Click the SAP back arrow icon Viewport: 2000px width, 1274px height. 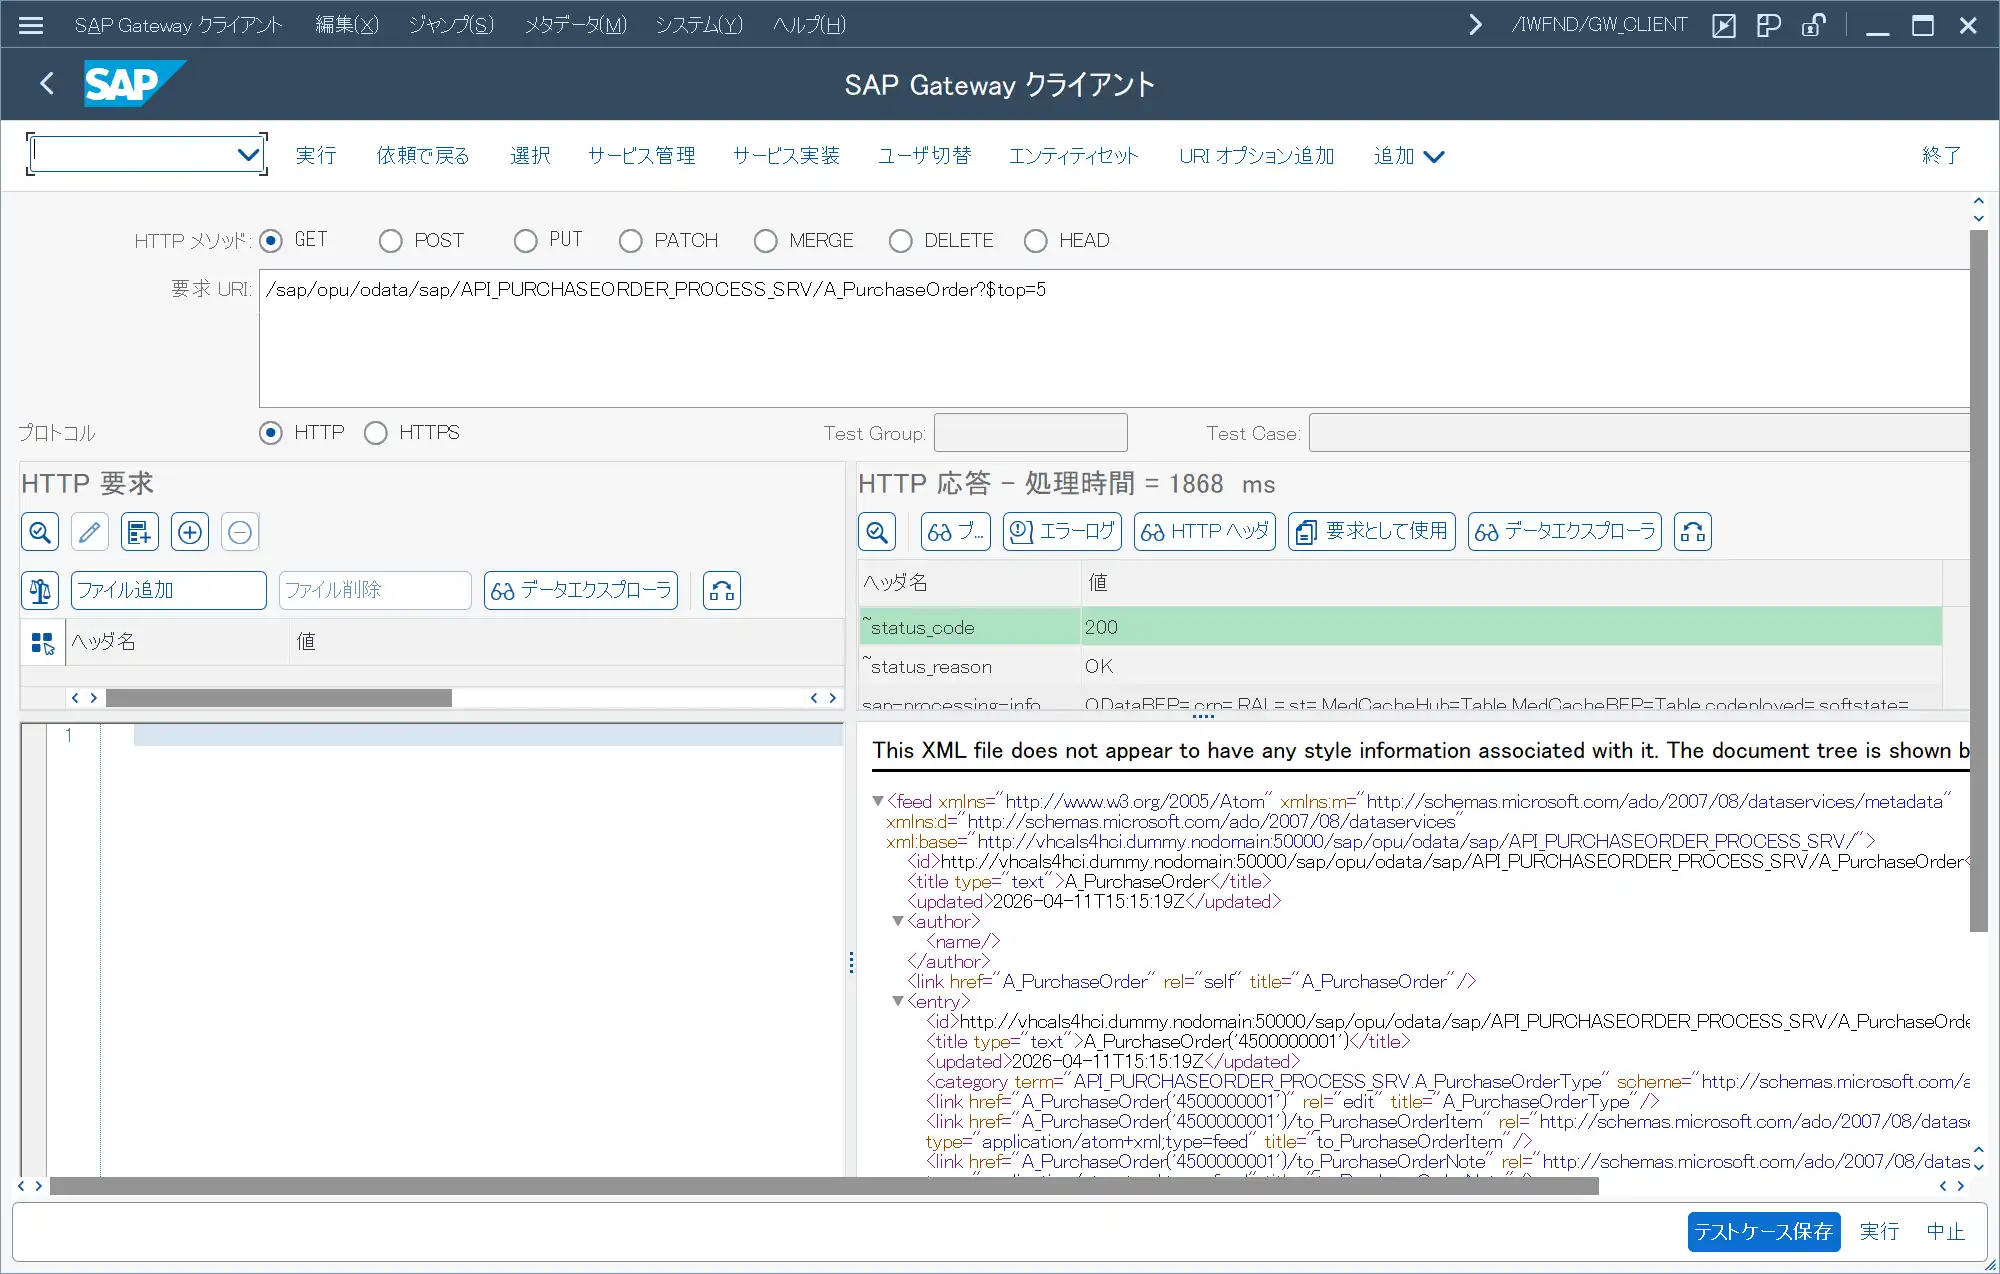47,84
